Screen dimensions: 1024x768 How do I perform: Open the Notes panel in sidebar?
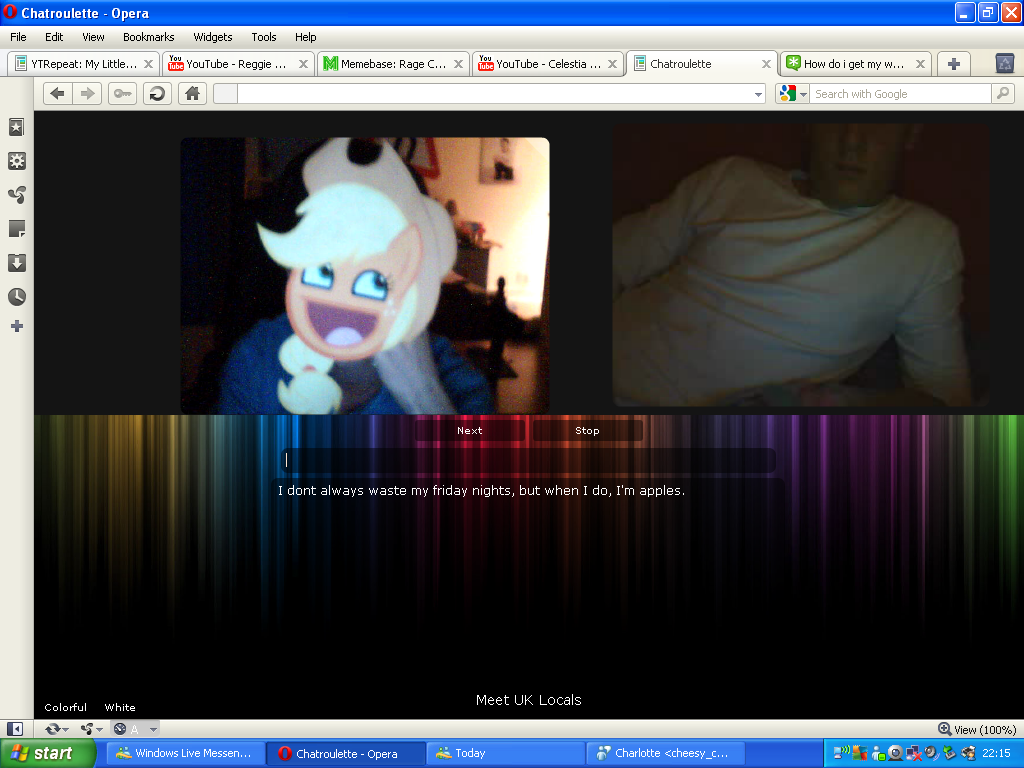coord(16,229)
